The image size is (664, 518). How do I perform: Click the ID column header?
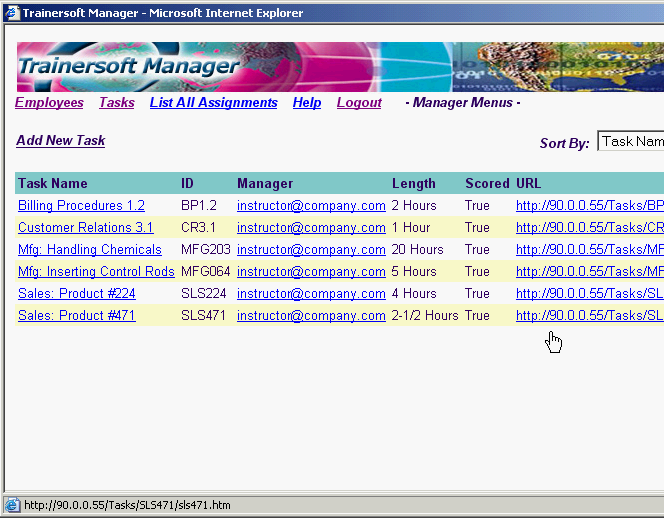[187, 183]
